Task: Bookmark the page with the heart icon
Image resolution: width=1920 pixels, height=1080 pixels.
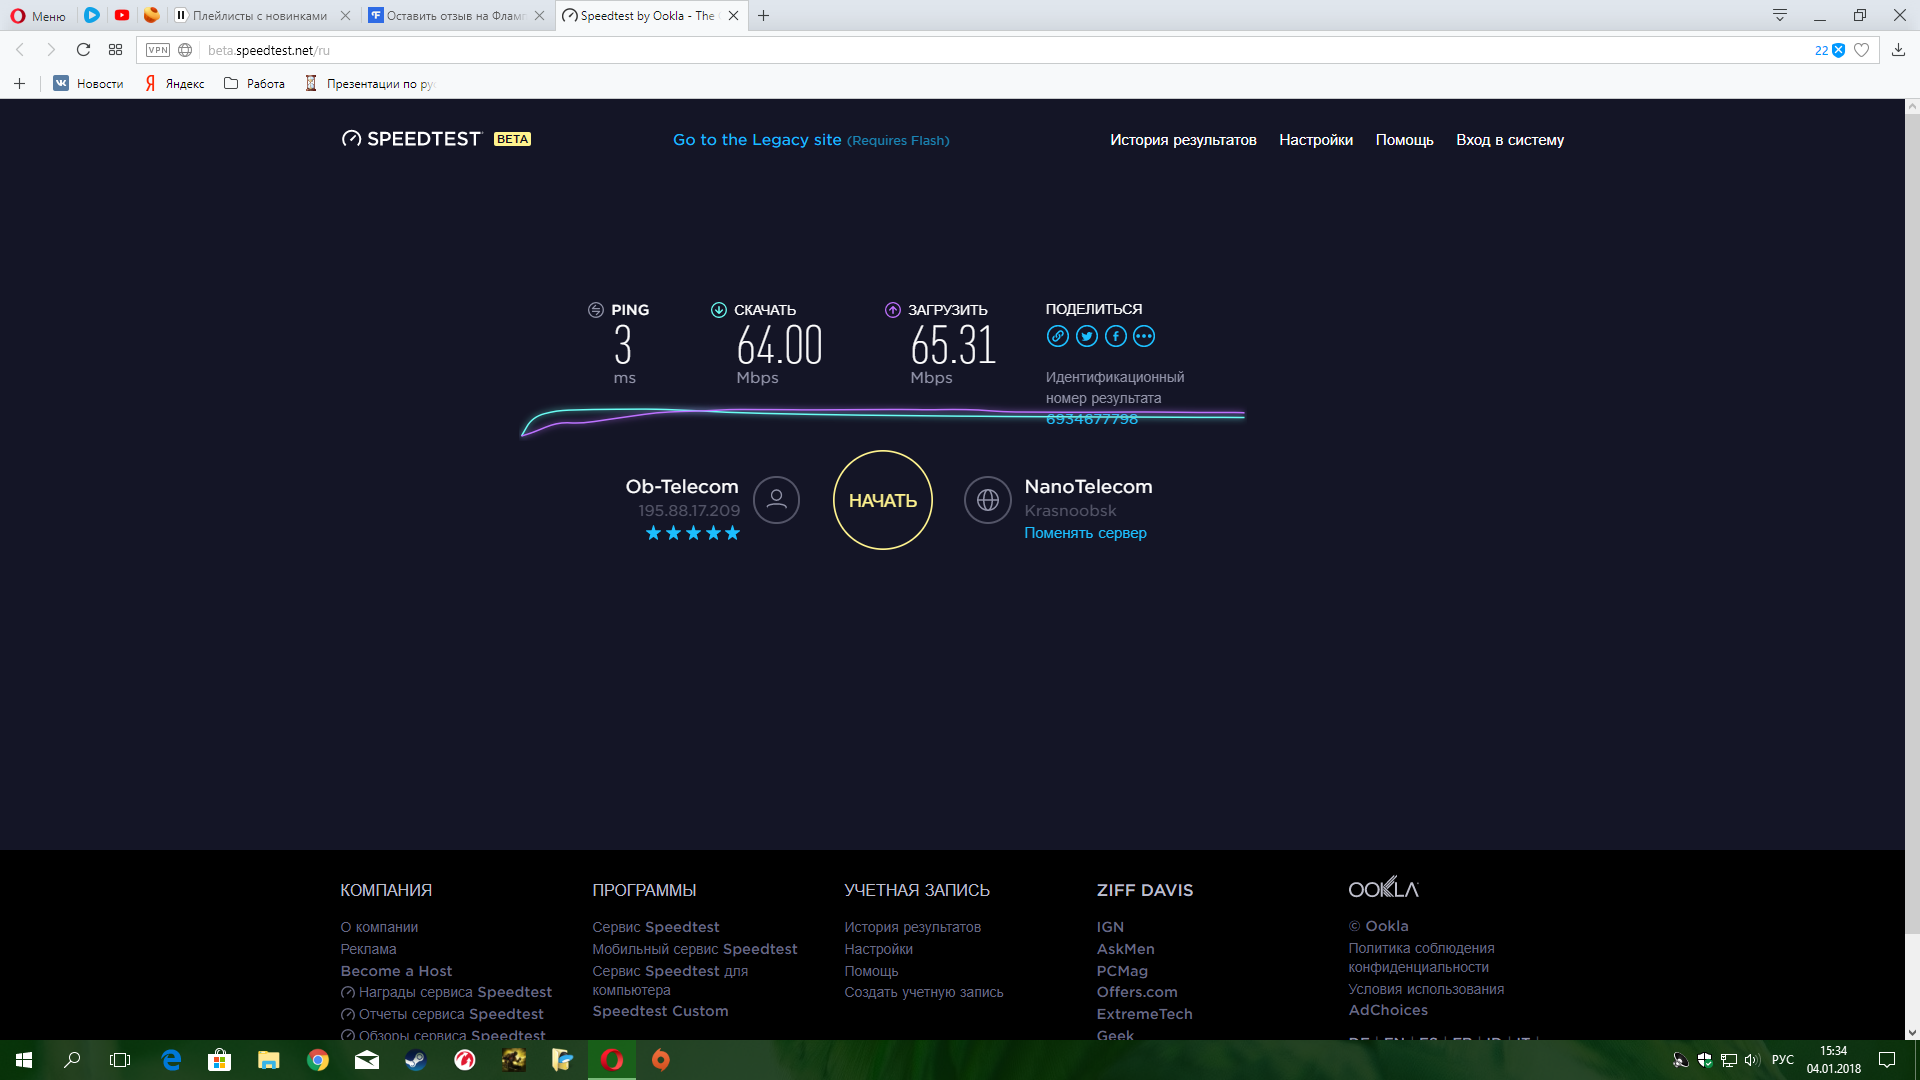Action: click(1861, 50)
